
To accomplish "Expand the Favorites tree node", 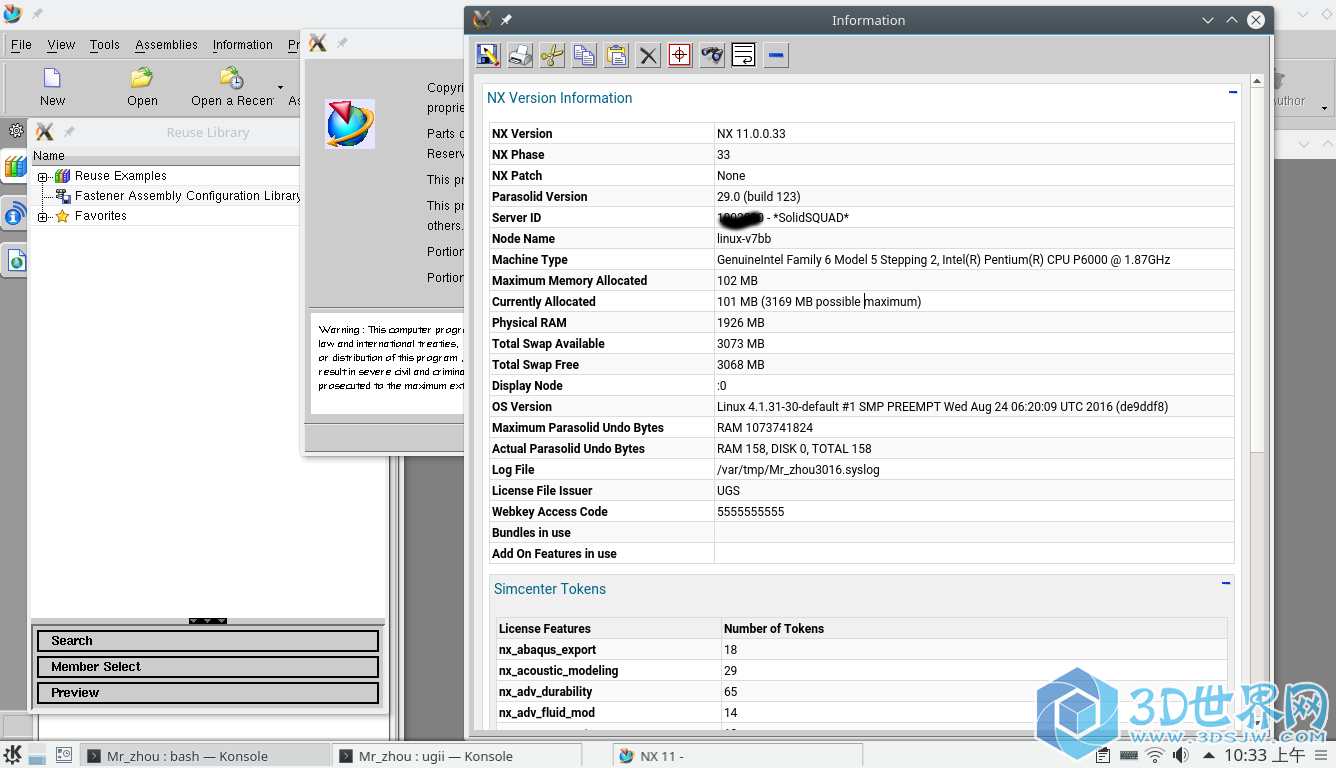I will (43, 217).
